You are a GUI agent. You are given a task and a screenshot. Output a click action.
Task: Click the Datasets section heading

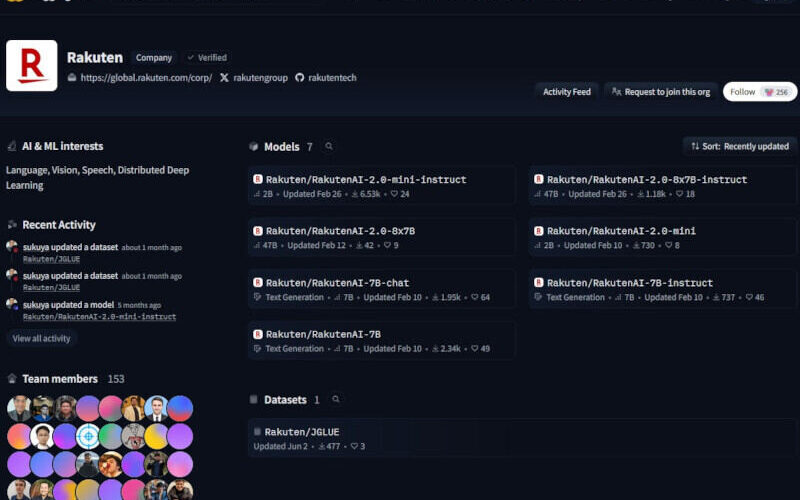coord(285,399)
